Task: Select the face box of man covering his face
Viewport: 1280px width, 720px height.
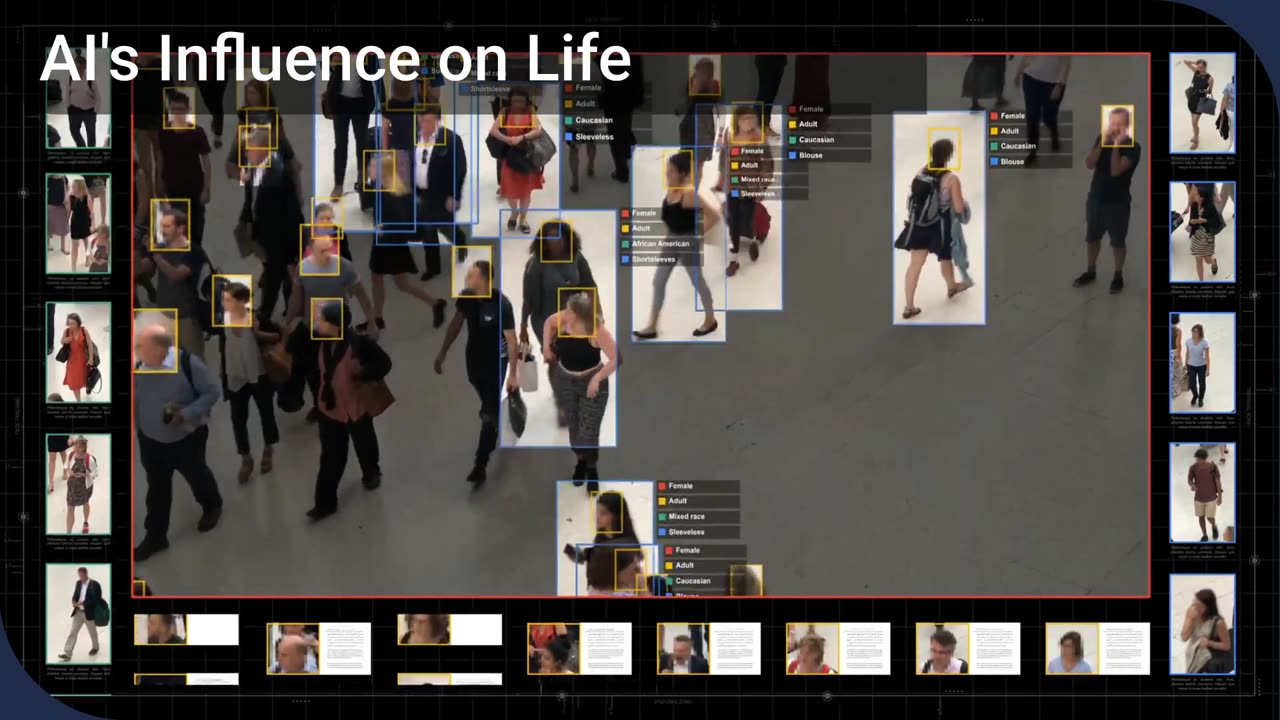Action: (x=1117, y=126)
